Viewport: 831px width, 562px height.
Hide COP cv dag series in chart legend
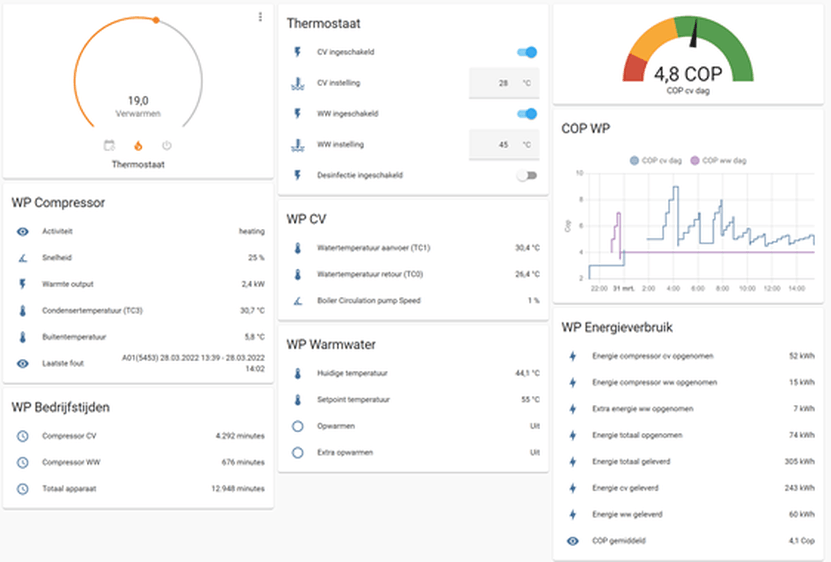[x=656, y=160]
